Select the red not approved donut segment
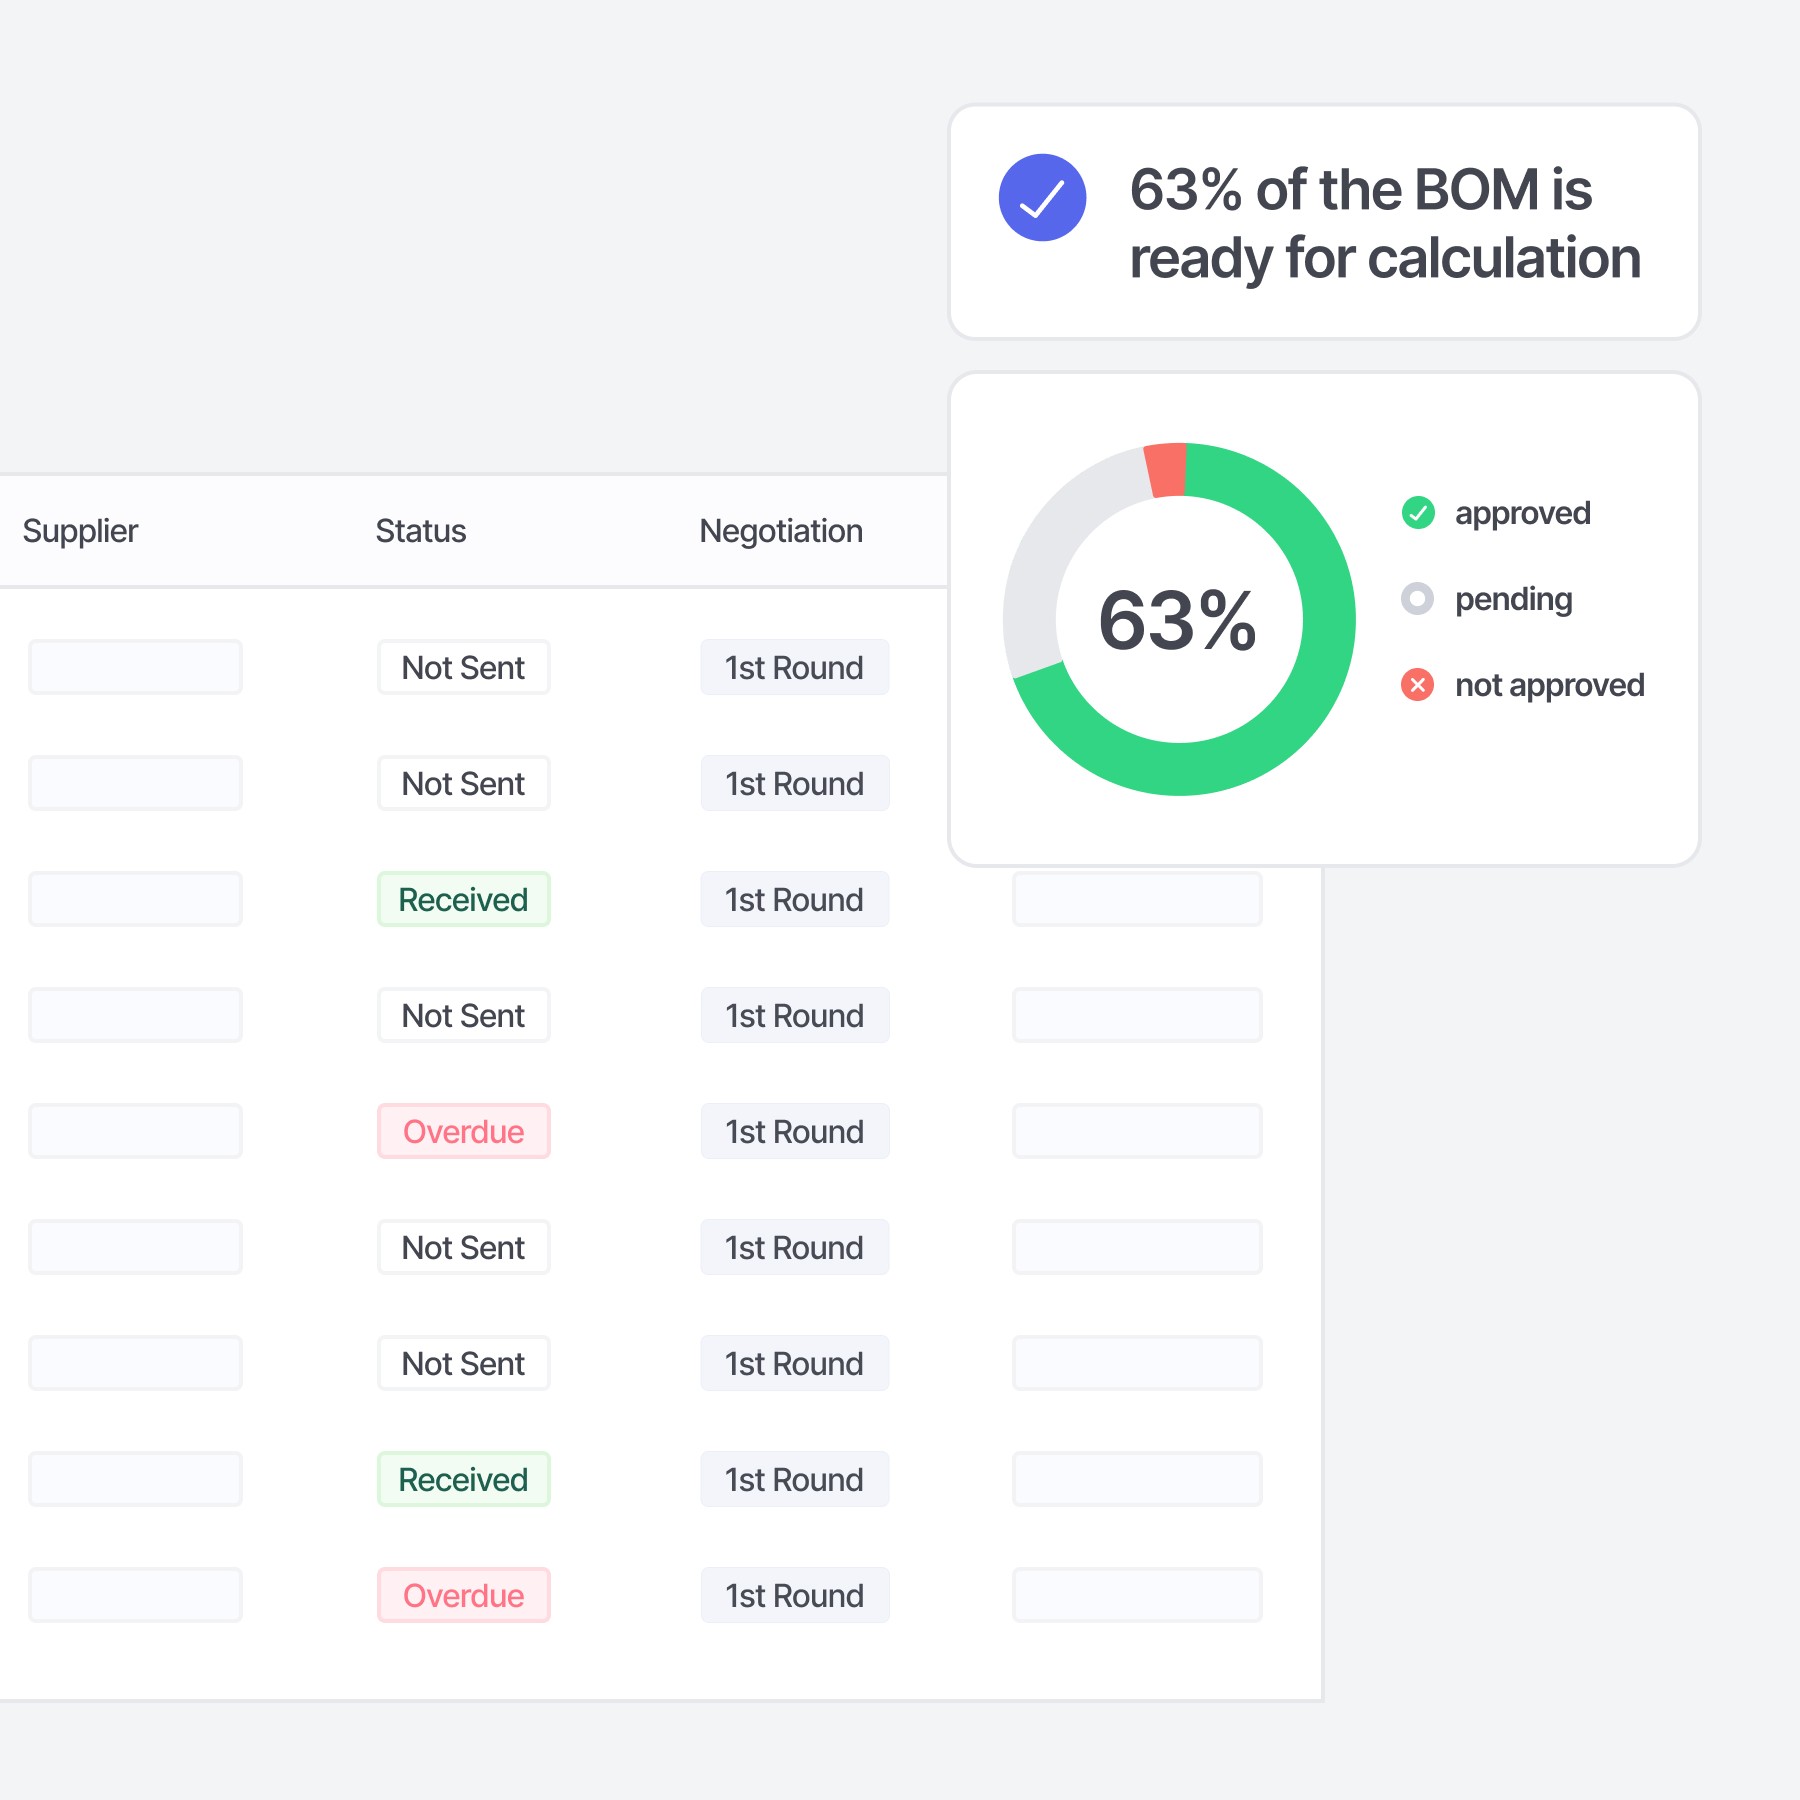 coord(1166,470)
